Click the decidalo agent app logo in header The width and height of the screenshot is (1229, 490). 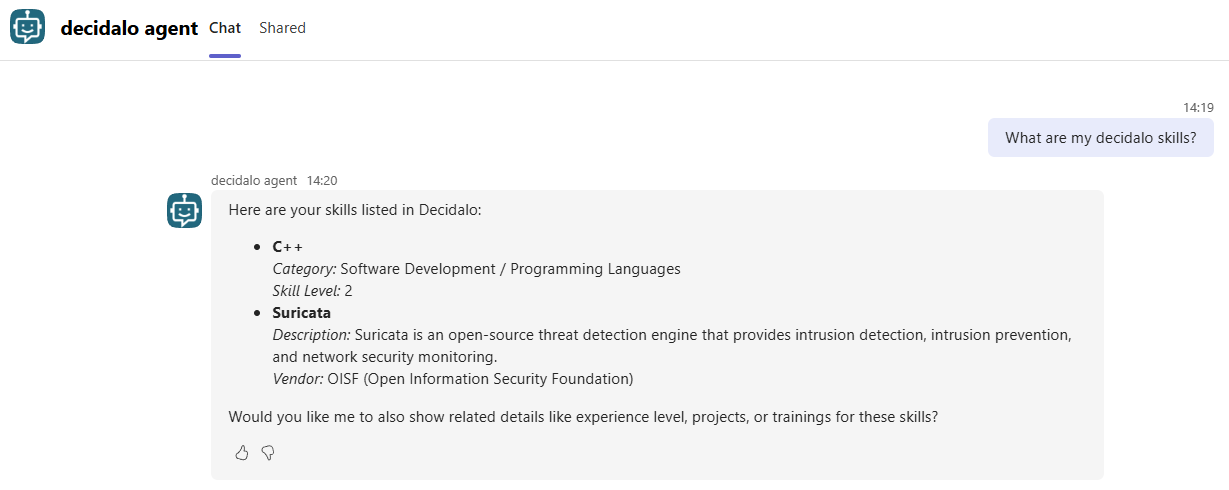[x=28, y=27]
